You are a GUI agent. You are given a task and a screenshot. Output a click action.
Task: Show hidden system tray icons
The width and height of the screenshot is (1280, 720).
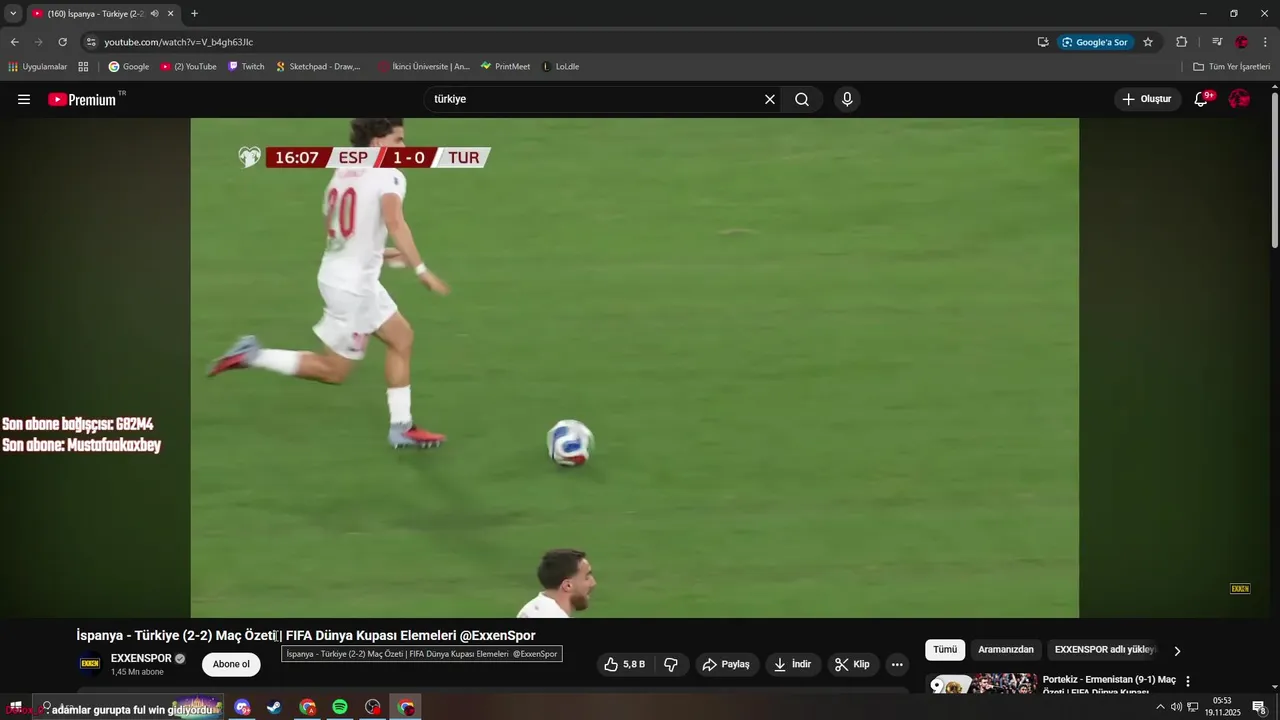(x=1160, y=707)
